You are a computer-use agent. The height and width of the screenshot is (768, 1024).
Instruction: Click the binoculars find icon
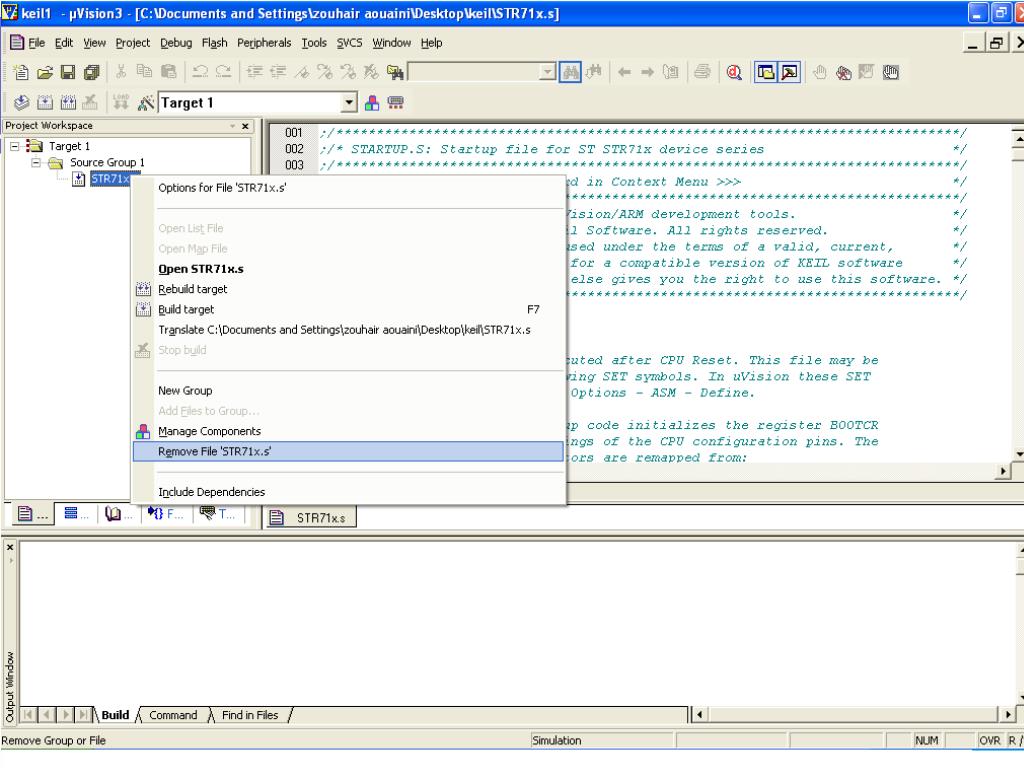click(x=570, y=72)
